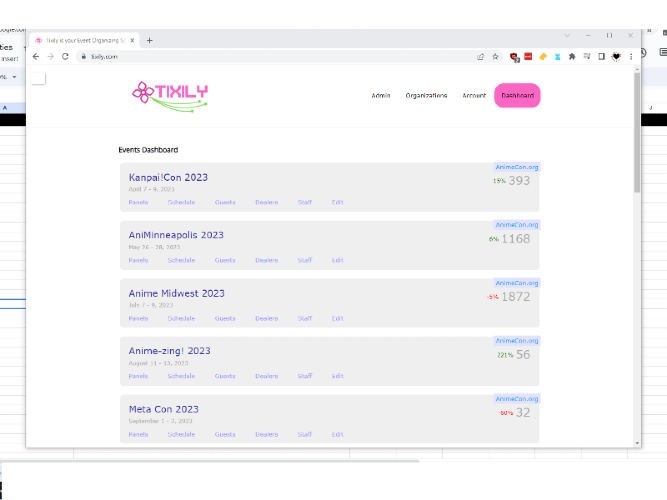Close the Tixily browser tab

click(132, 40)
